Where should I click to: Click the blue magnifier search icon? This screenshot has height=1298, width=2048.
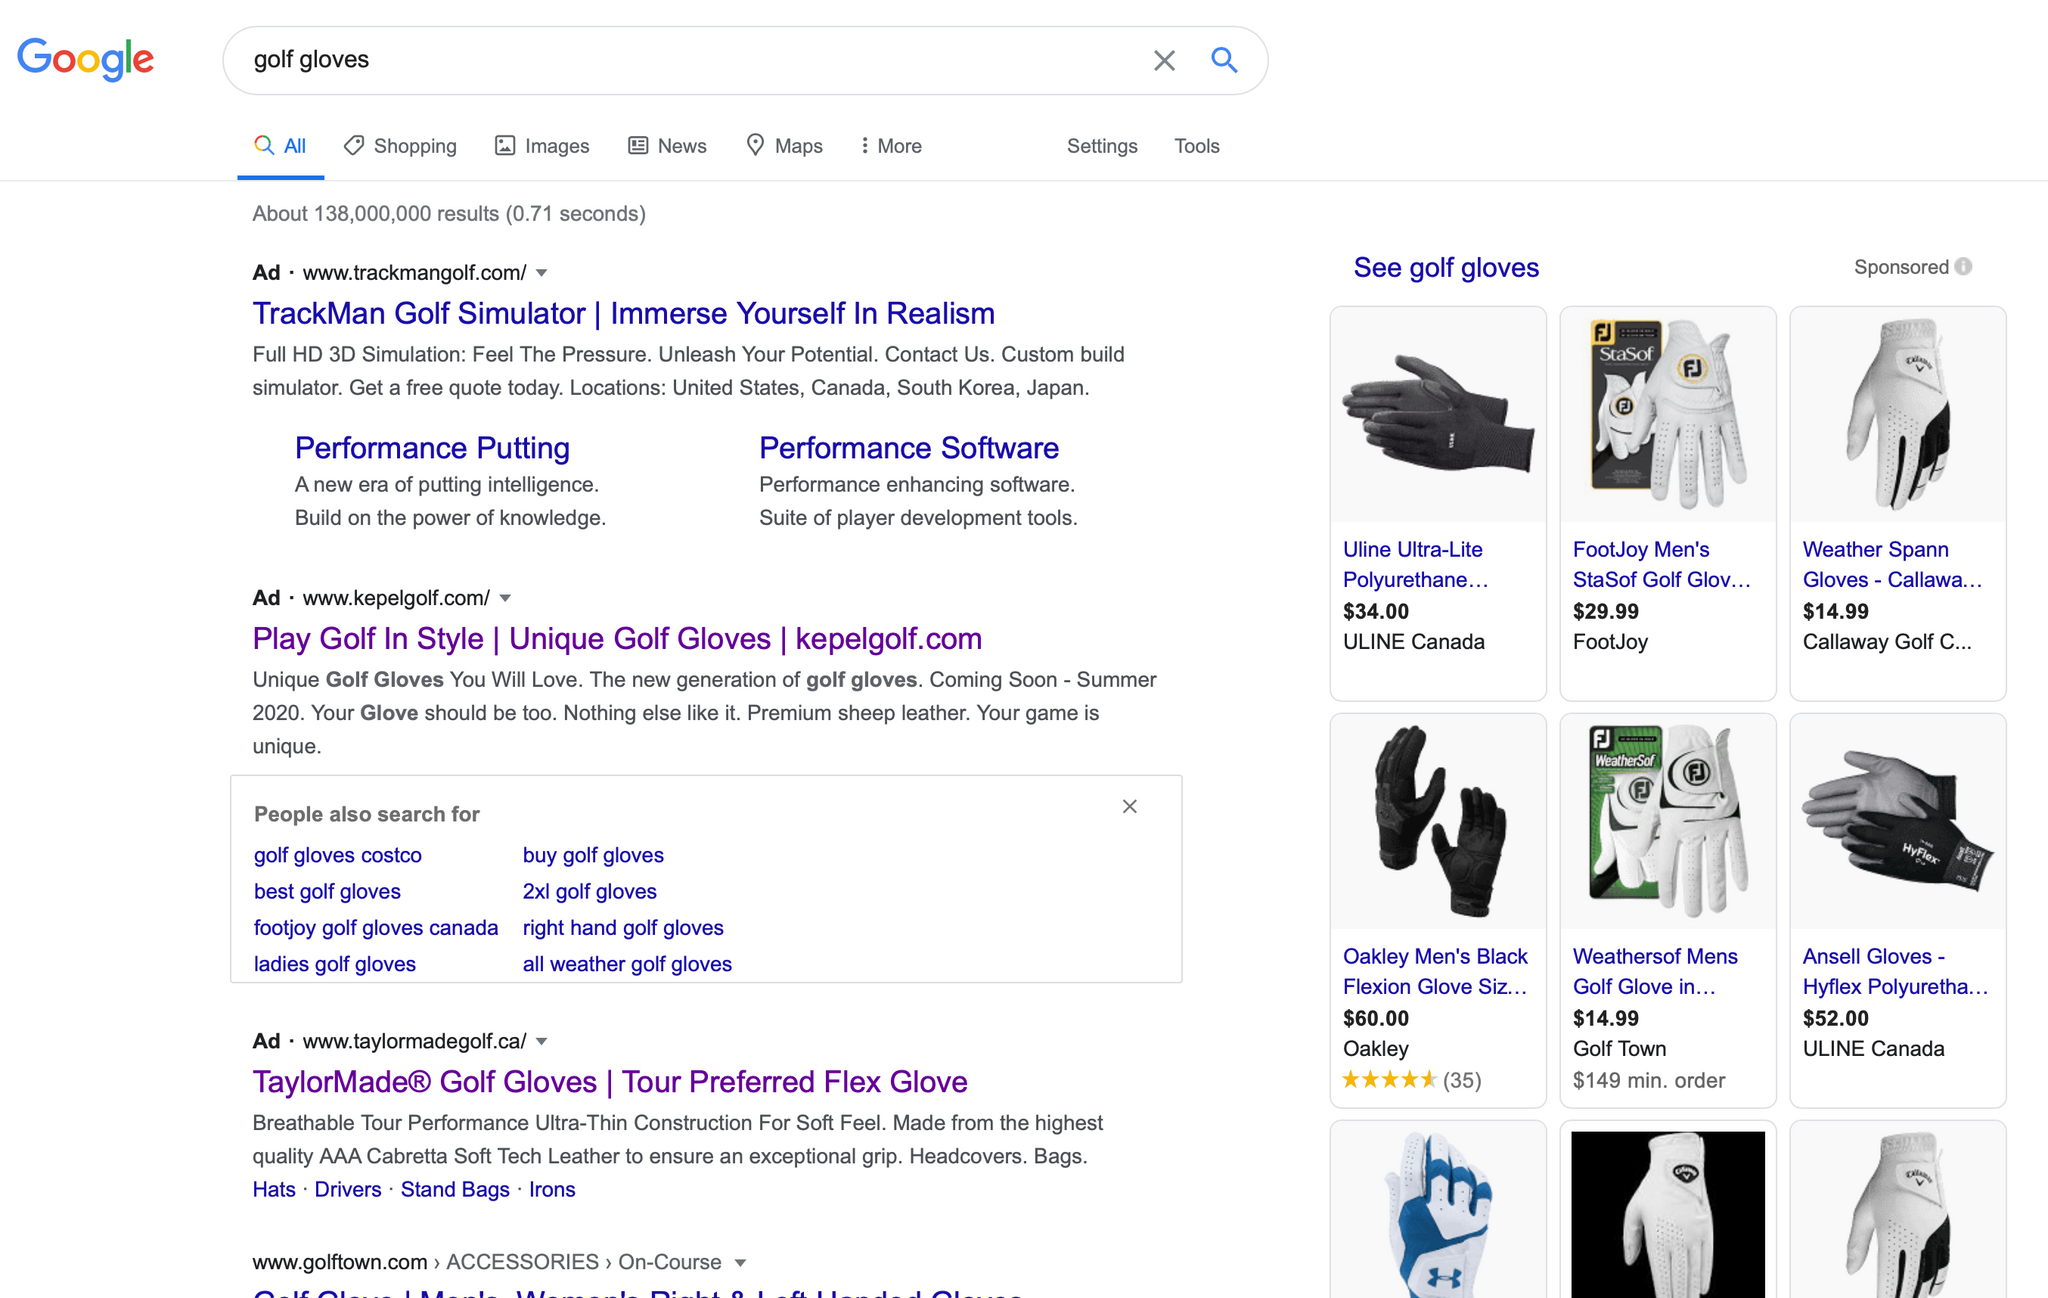pyautogui.click(x=1224, y=60)
